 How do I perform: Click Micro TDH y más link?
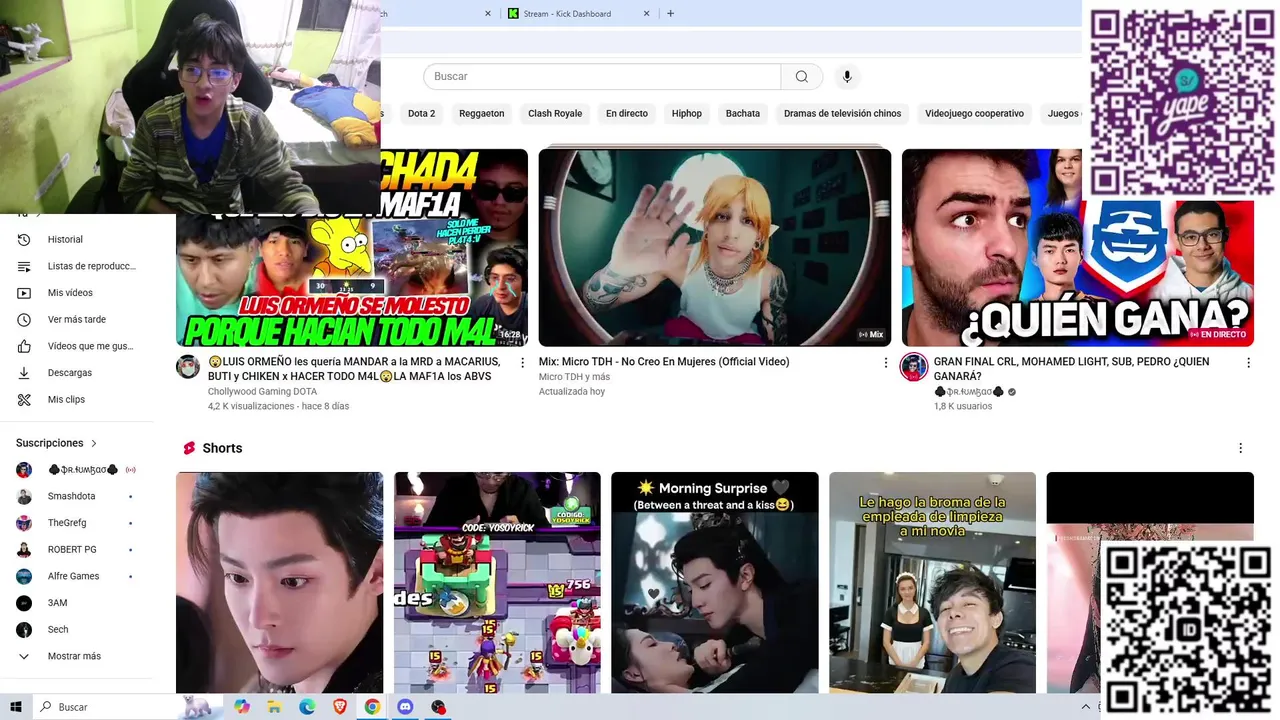(x=574, y=377)
